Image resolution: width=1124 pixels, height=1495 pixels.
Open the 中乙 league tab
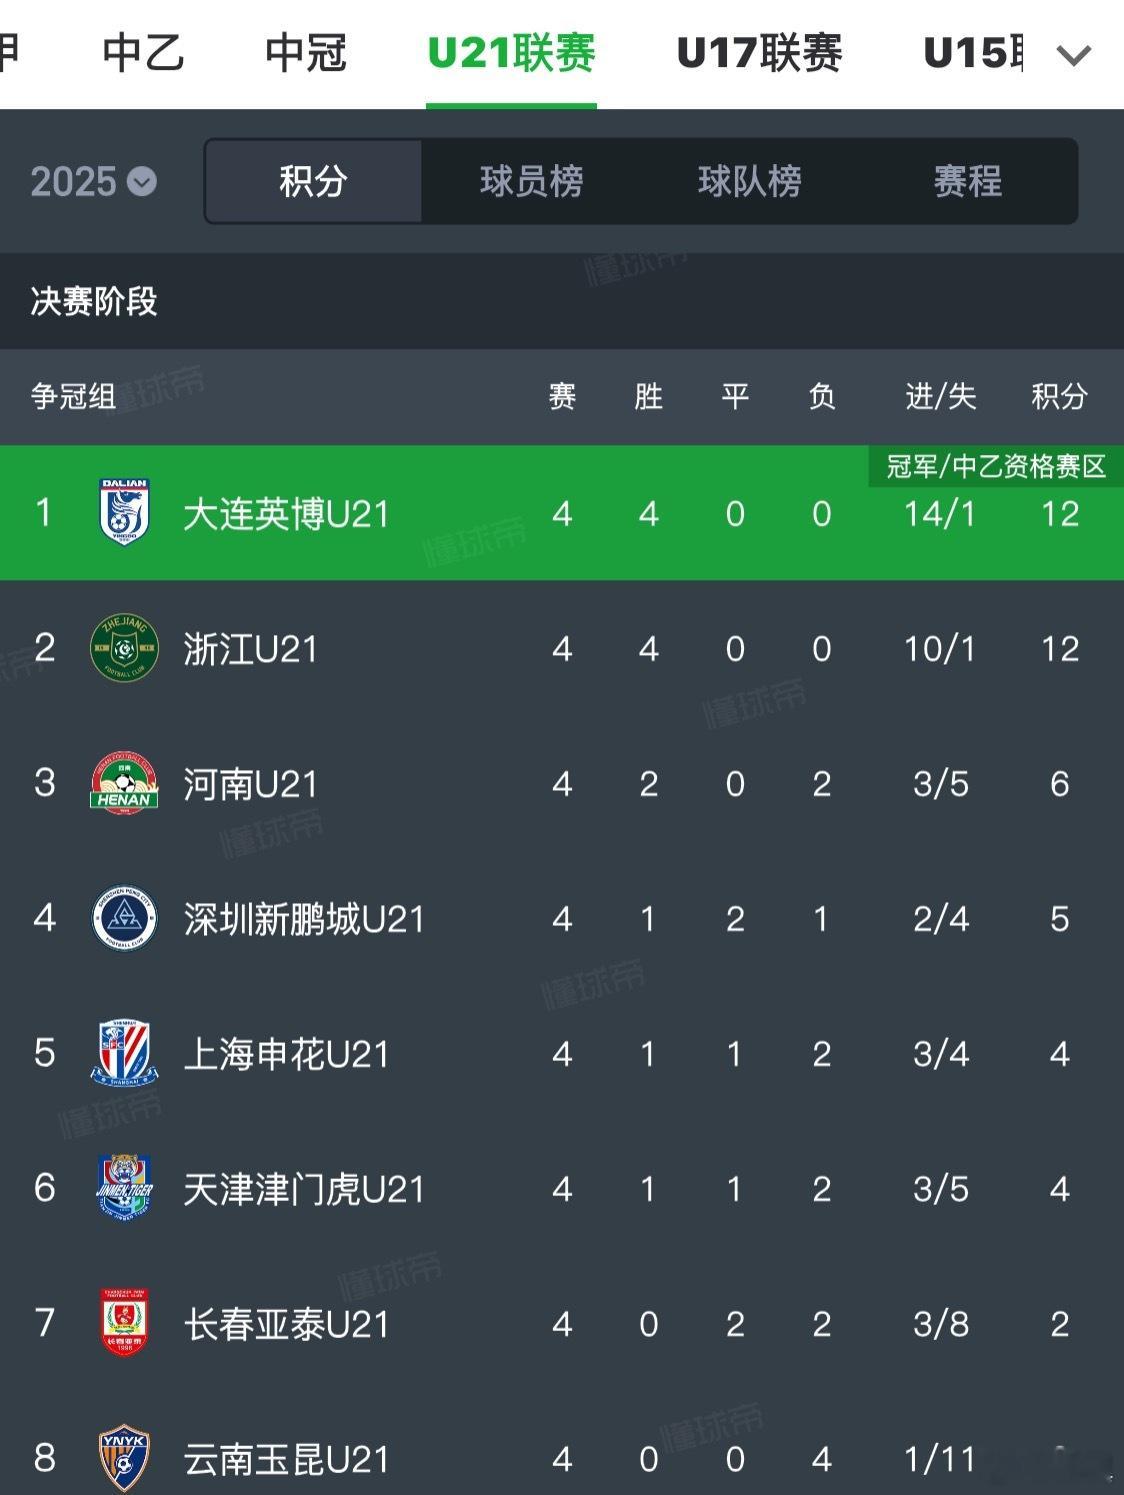143,53
